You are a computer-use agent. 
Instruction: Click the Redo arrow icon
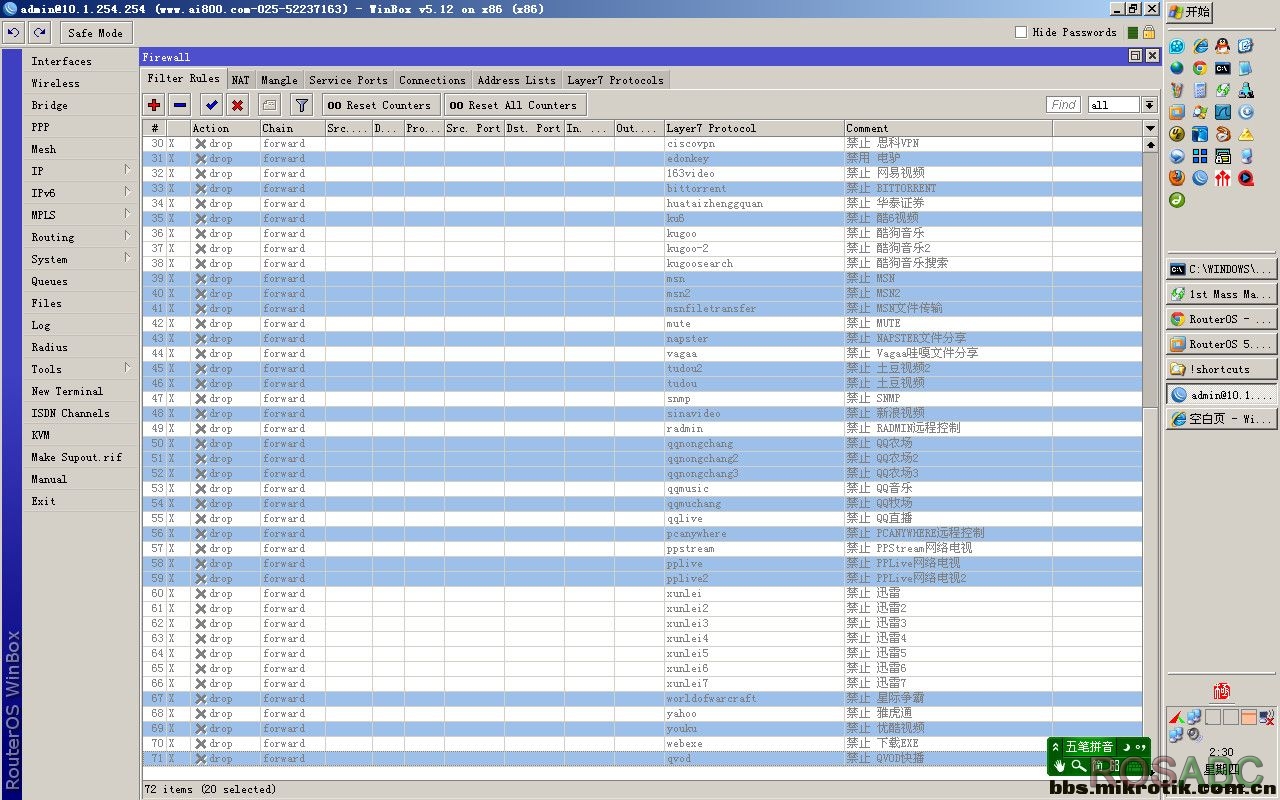pyautogui.click(x=40, y=33)
